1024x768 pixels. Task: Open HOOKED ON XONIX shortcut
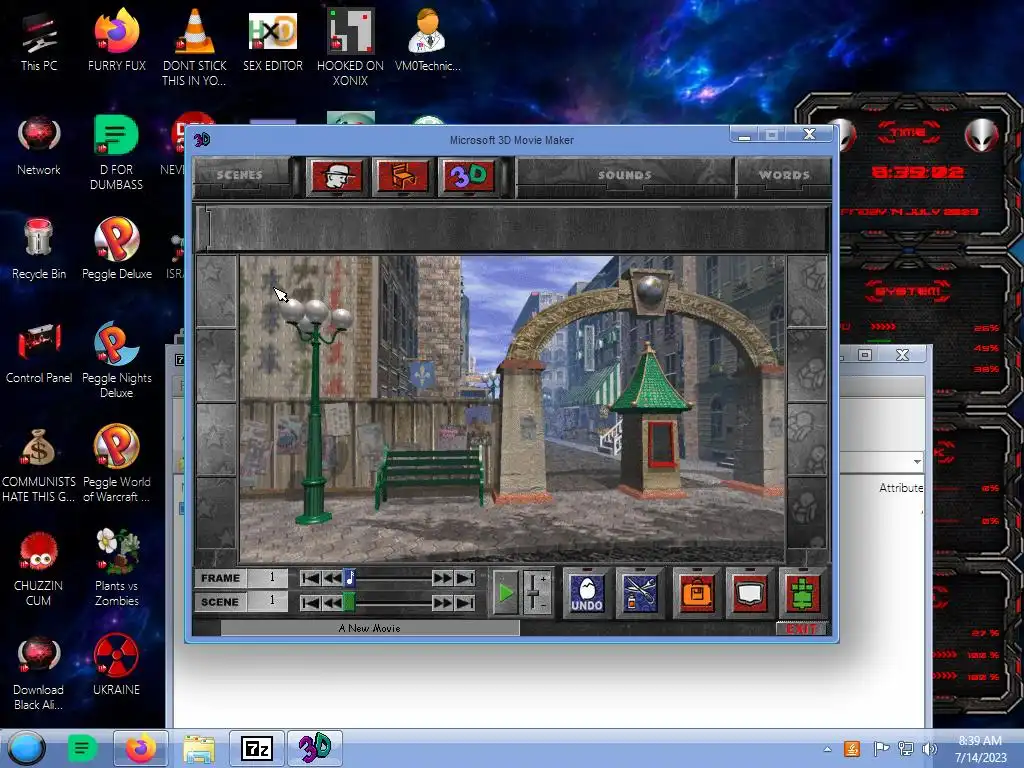[351, 48]
